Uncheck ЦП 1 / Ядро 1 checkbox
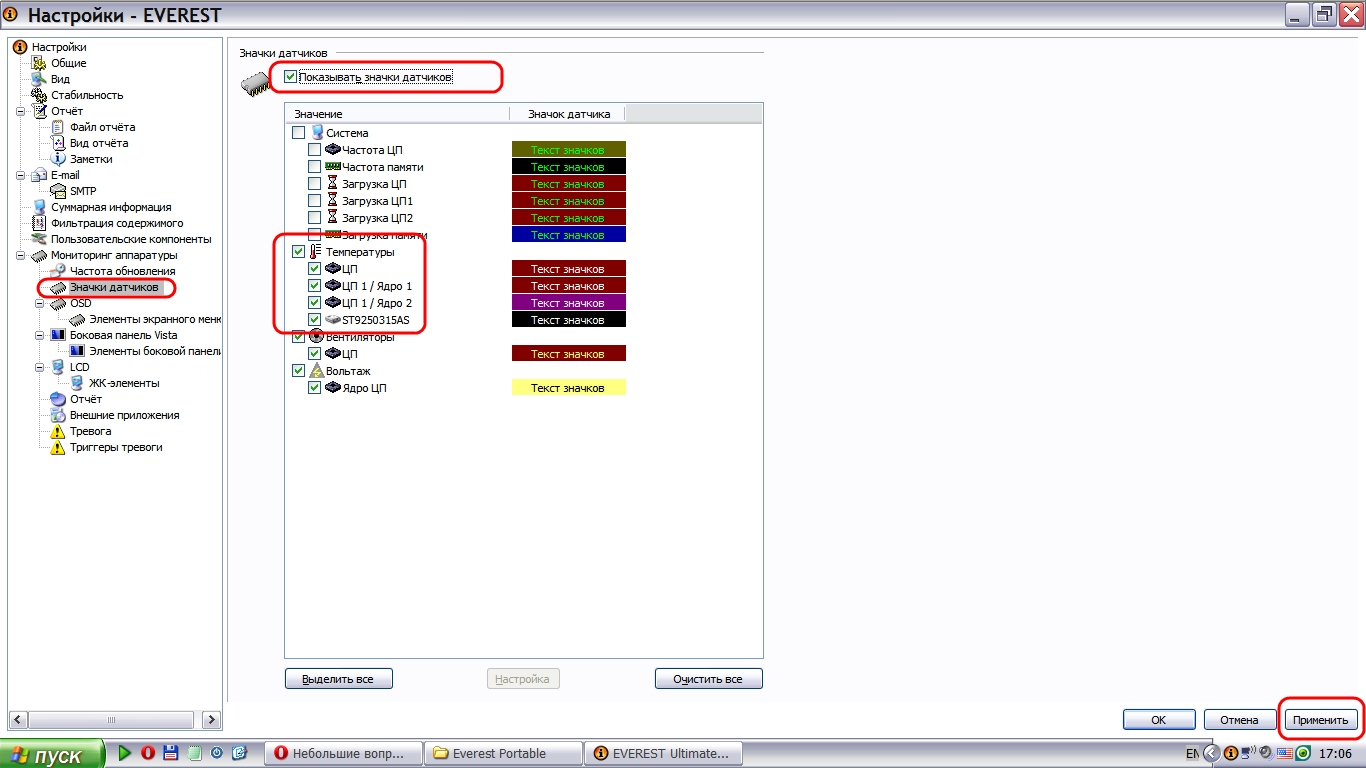The image size is (1366, 768). click(315, 286)
